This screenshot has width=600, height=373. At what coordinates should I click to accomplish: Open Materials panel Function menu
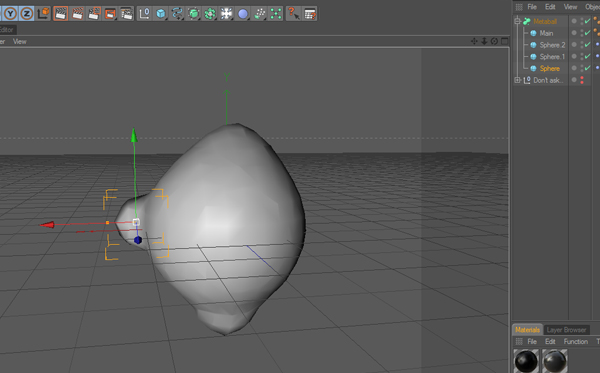576,341
